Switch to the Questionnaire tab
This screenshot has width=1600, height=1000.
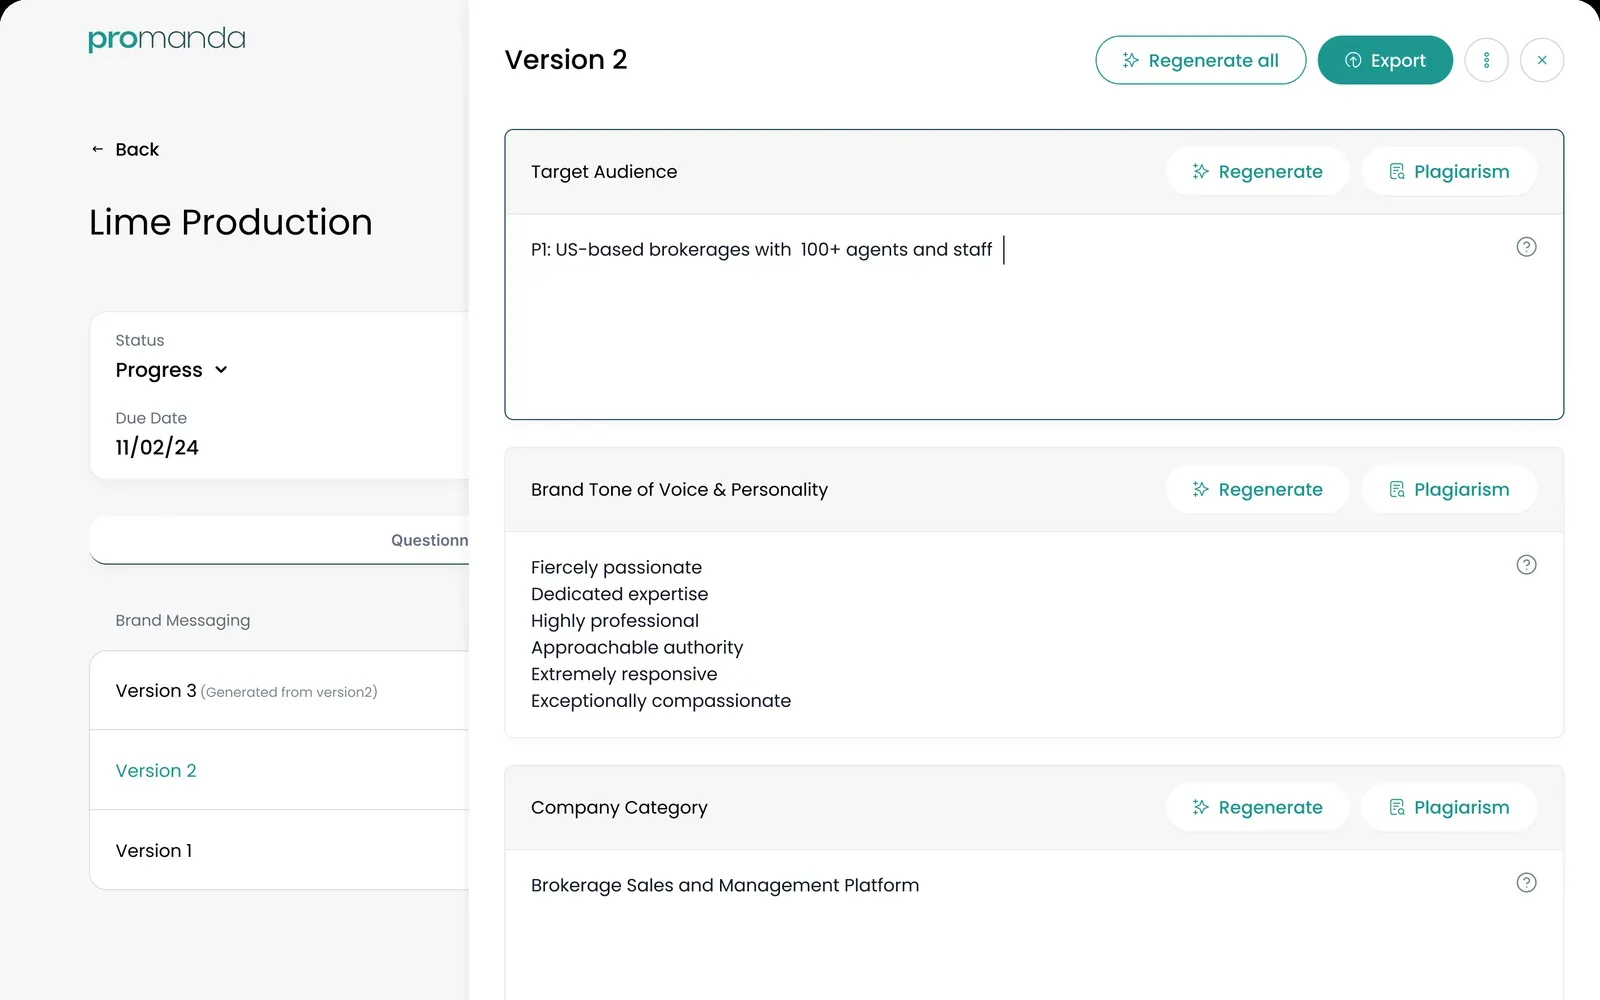pos(429,540)
